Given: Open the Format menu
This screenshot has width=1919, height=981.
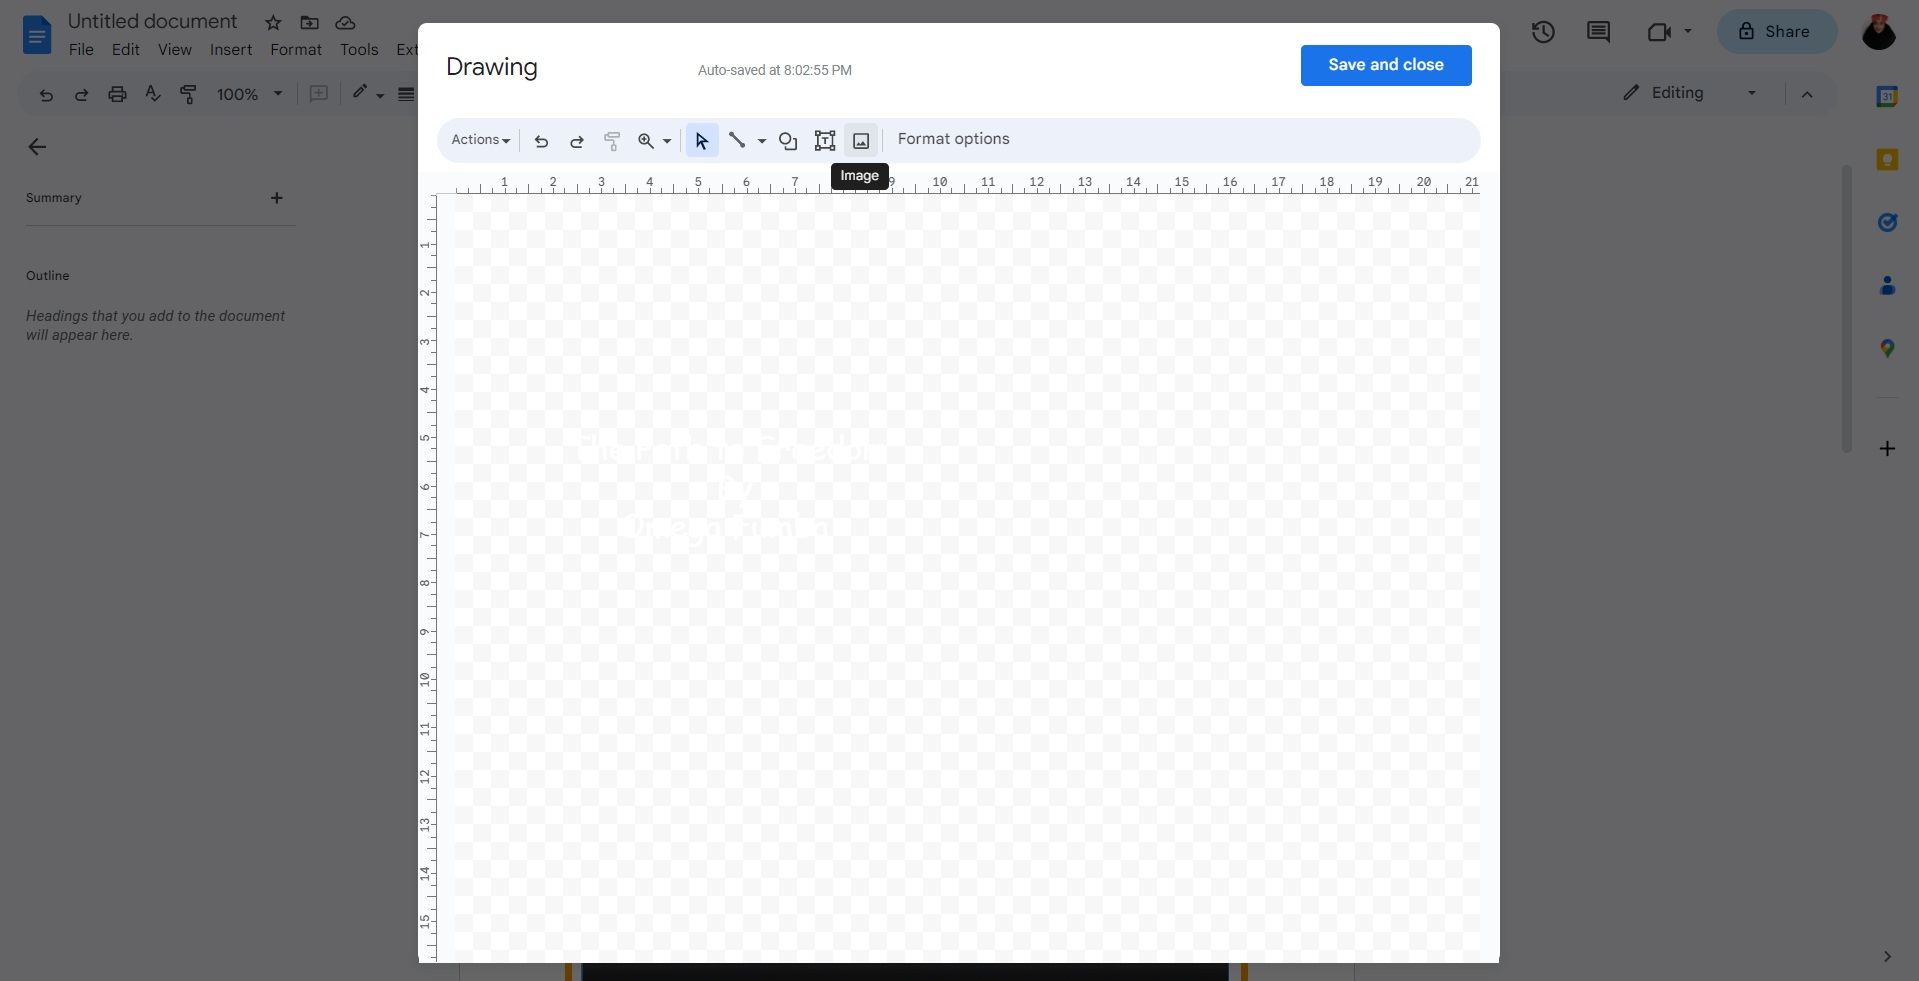Looking at the screenshot, I should tap(295, 49).
